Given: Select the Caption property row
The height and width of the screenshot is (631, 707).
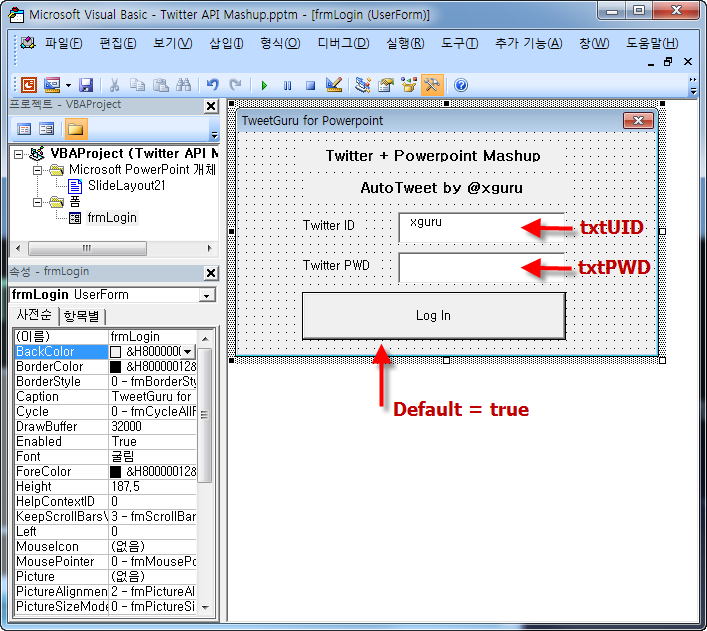Looking at the screenshot, I should coord(106,397).
